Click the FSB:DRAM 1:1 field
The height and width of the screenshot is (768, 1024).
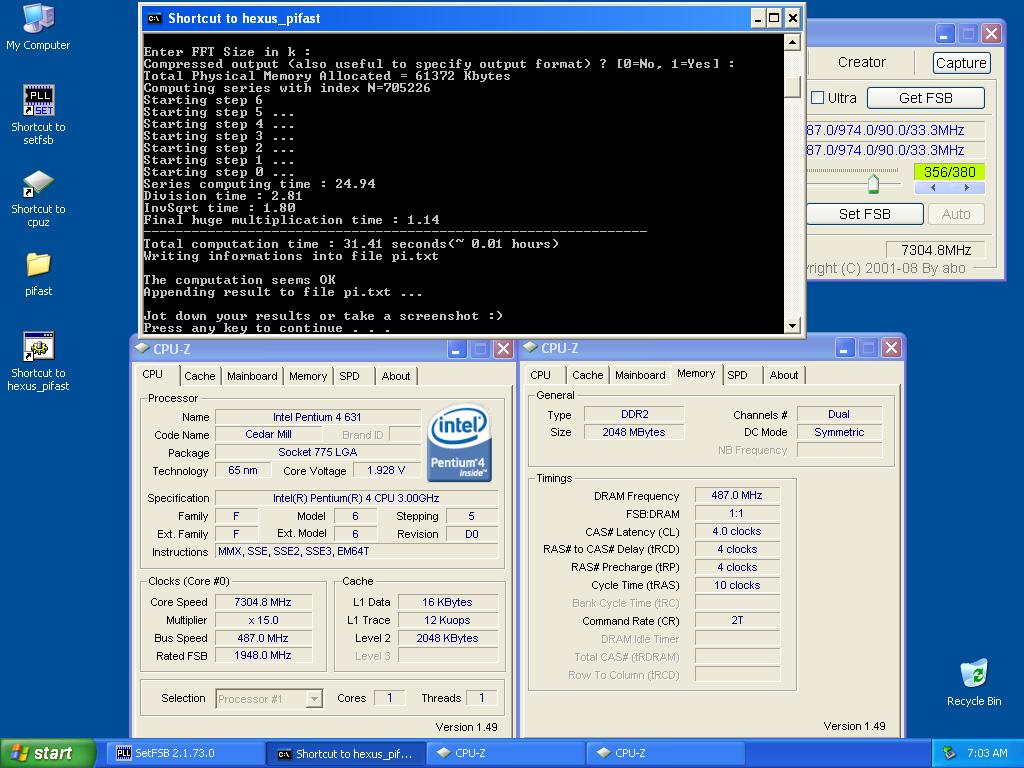click(x=737, y=513)
